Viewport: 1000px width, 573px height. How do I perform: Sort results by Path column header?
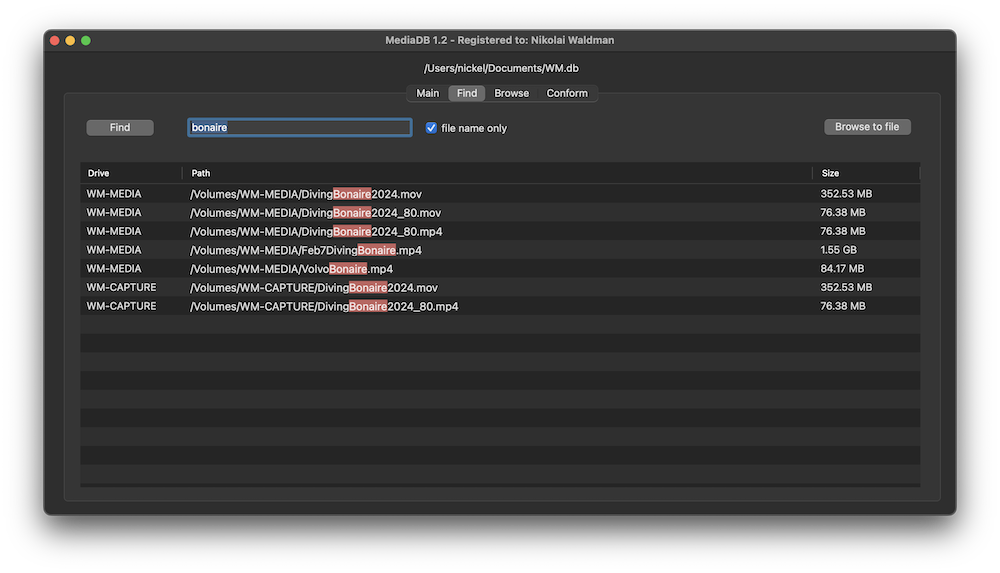(x=496, y=173)
